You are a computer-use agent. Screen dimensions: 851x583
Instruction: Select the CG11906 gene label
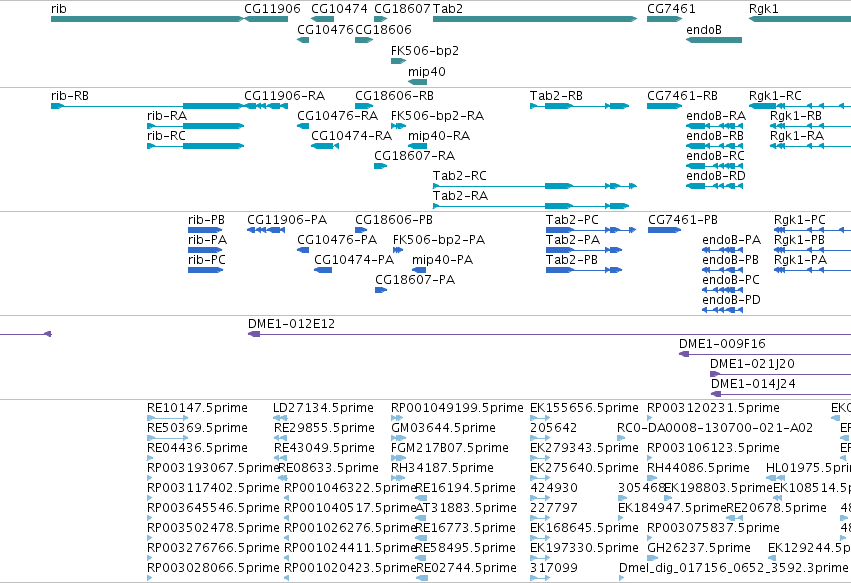pyautogui.click(x=272, y=9)
